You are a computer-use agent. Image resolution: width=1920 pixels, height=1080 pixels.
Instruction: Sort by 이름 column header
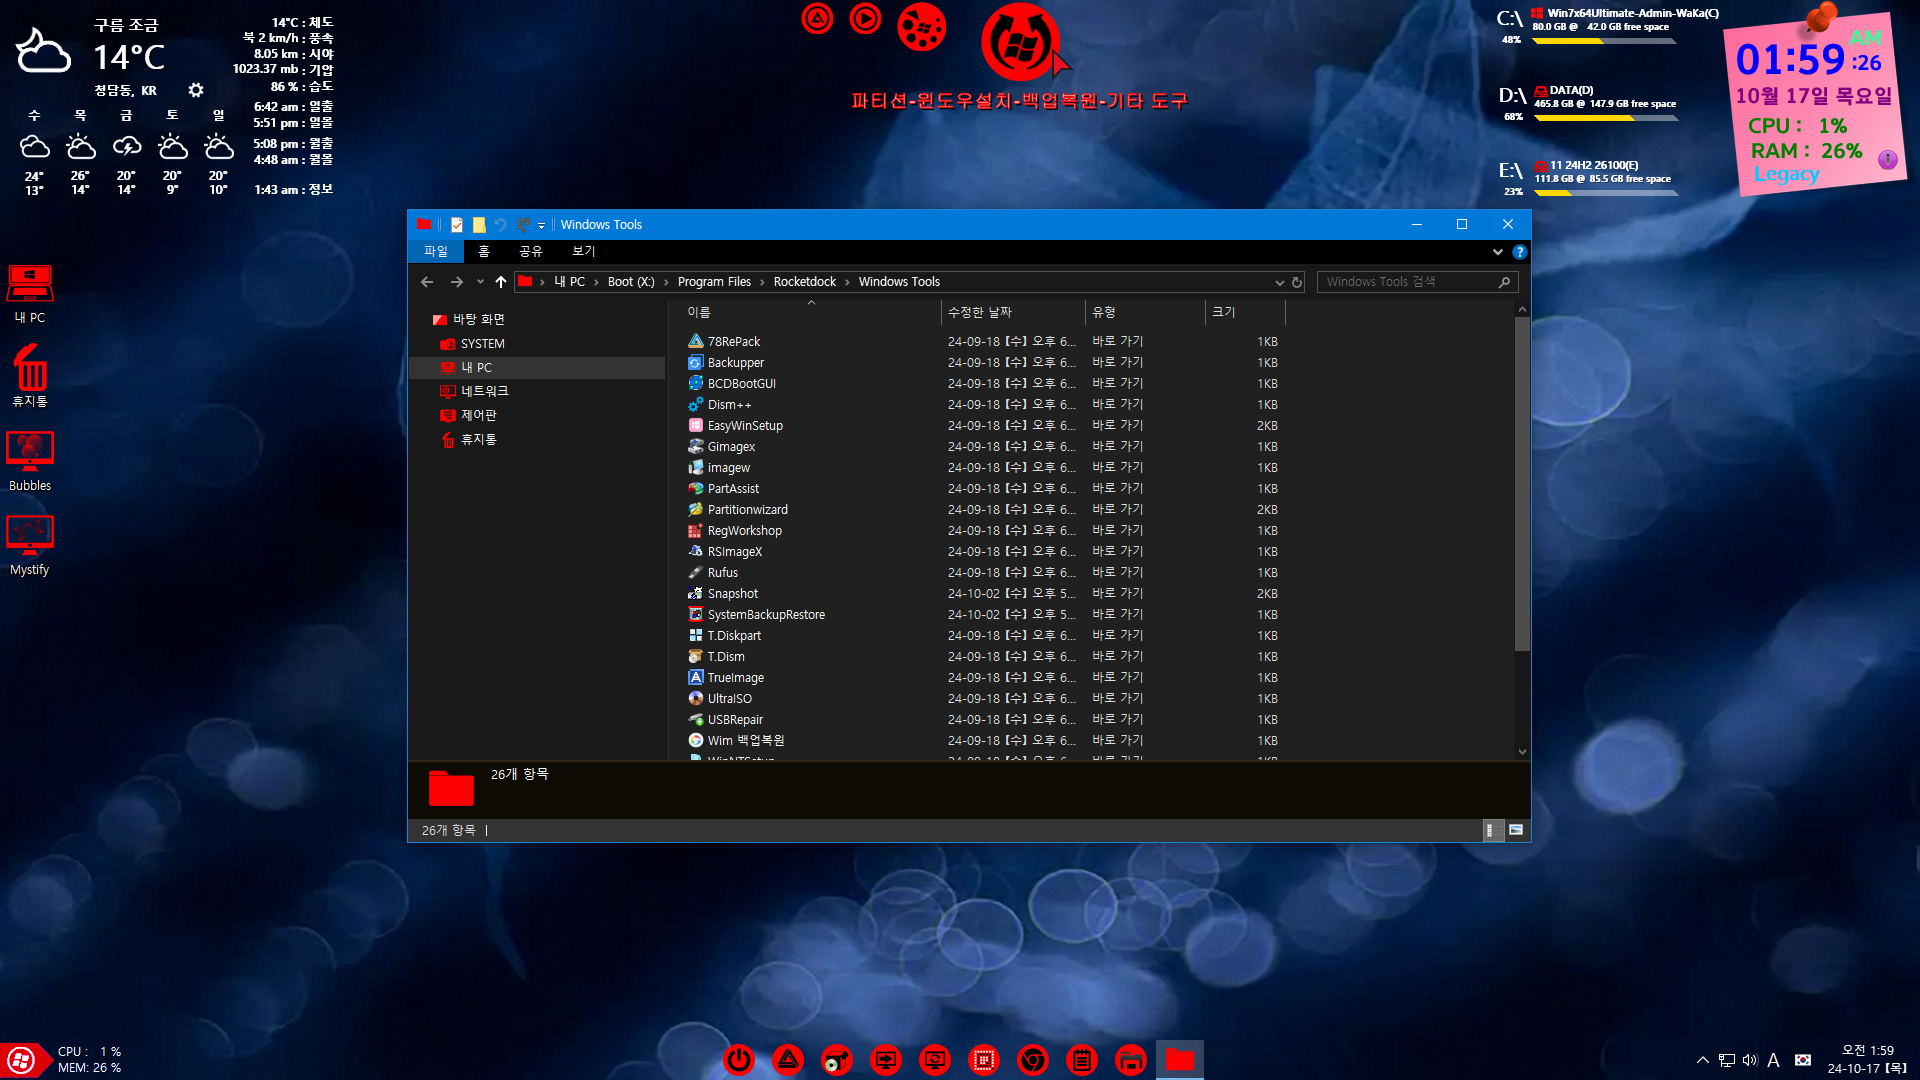point(806,312)
